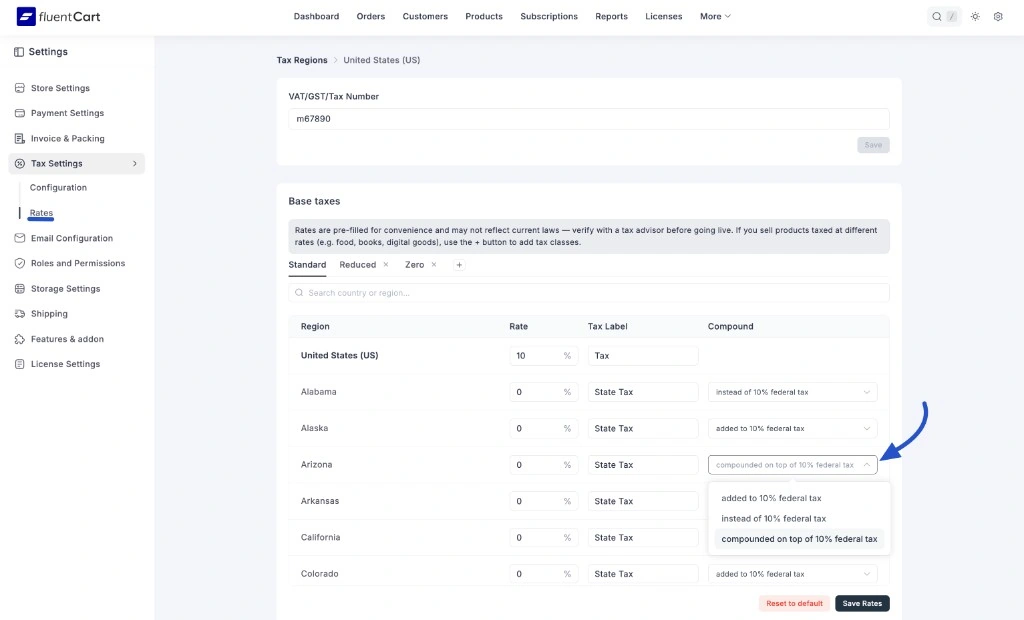Open the More menu dropdown
This screenshot has height=620, width=1024.
pyautogui.click(x=715, y=16)
